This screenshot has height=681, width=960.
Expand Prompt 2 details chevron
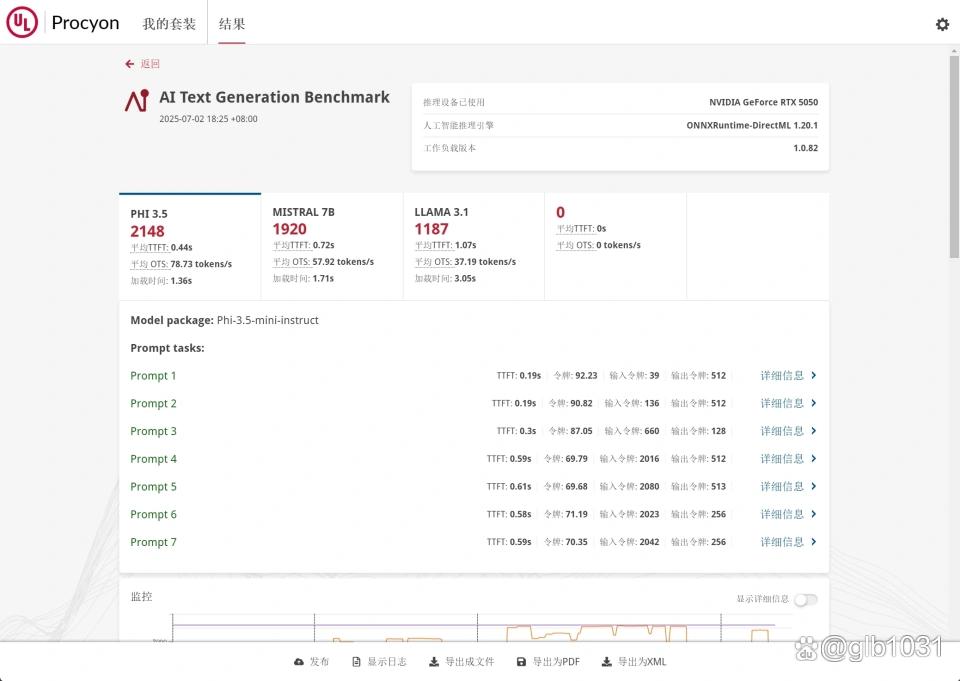(x=814, y=403)
